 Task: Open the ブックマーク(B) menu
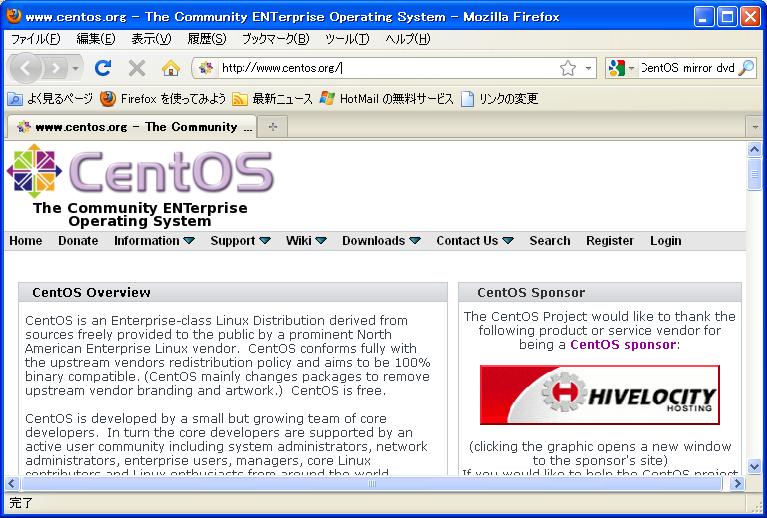276,39
